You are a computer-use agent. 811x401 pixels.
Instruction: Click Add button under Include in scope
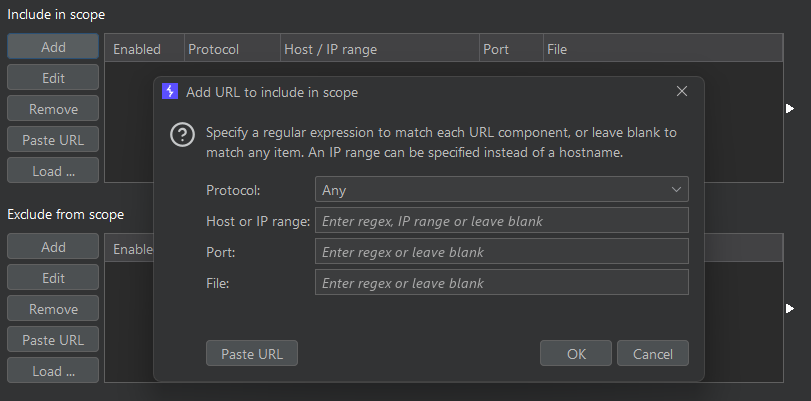[x=53, y=47]
